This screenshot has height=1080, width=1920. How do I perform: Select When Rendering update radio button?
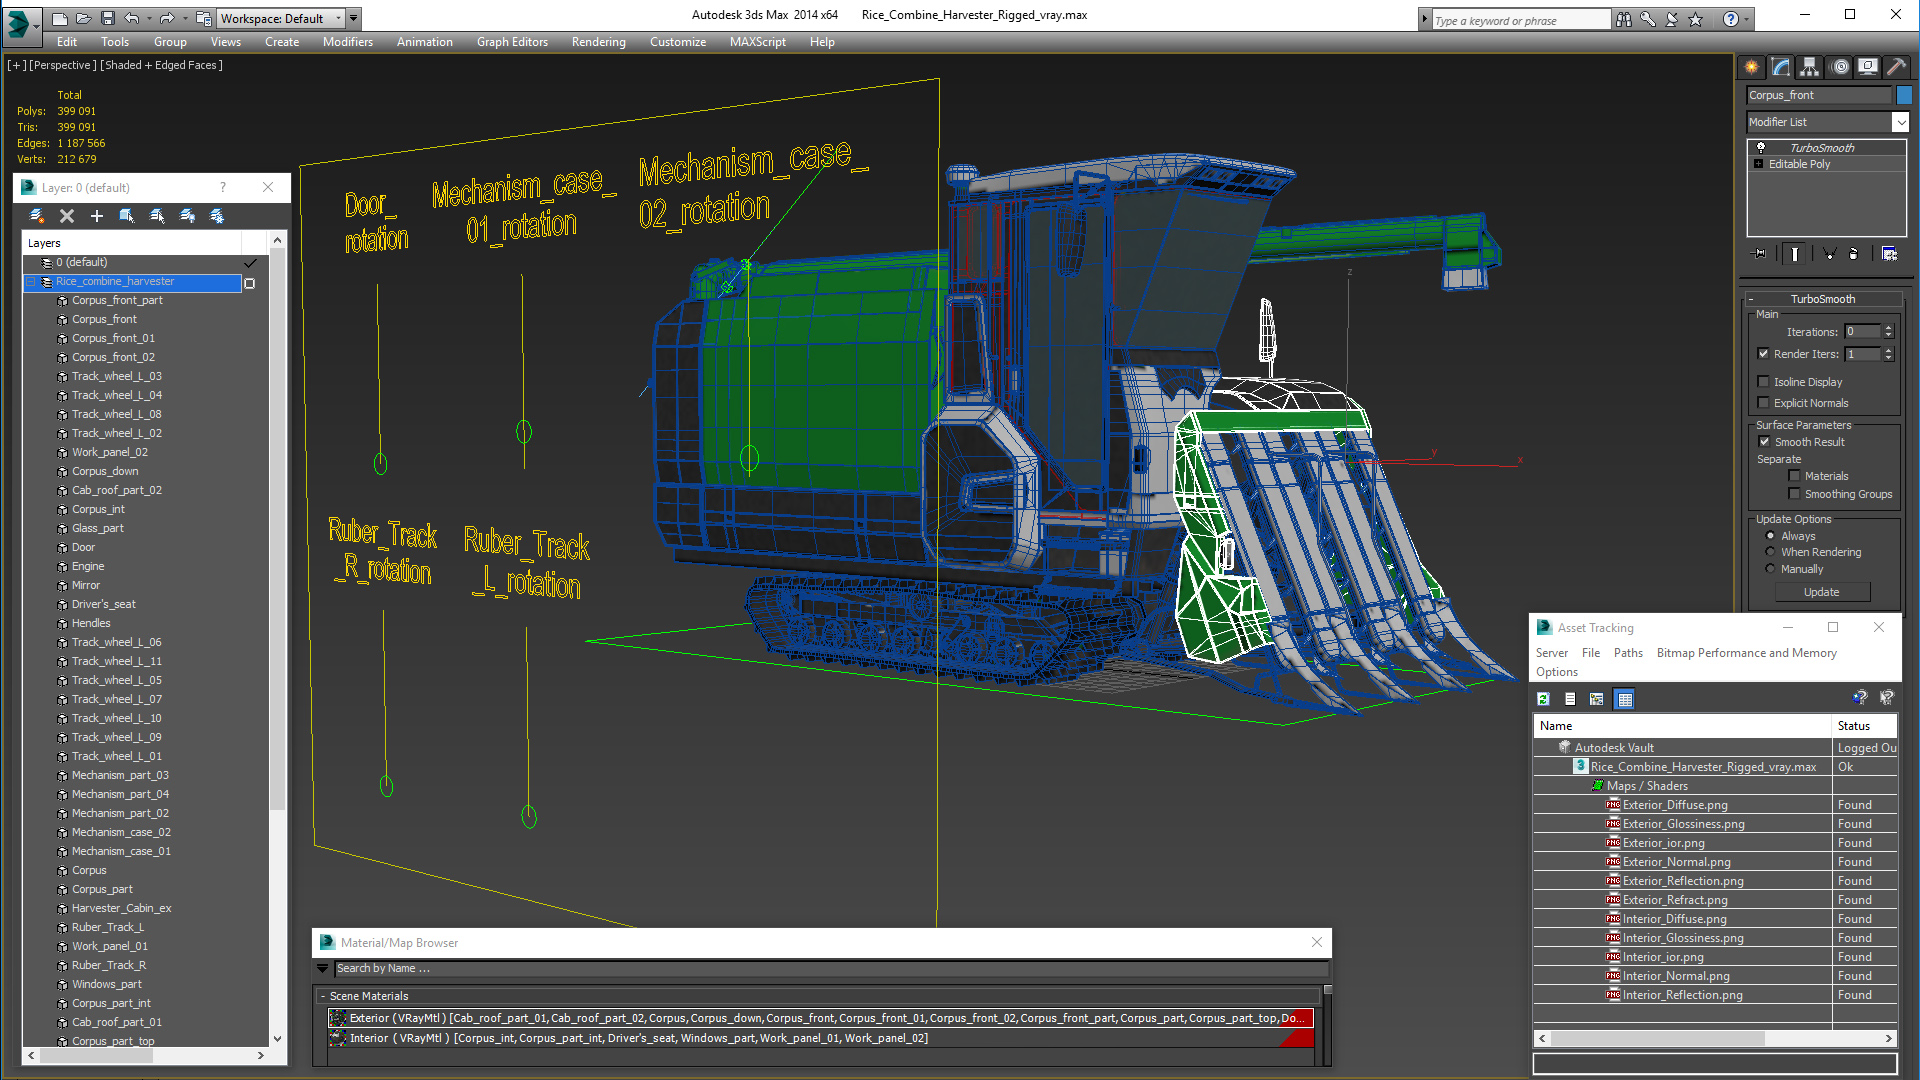click(x=1770, y=552)
